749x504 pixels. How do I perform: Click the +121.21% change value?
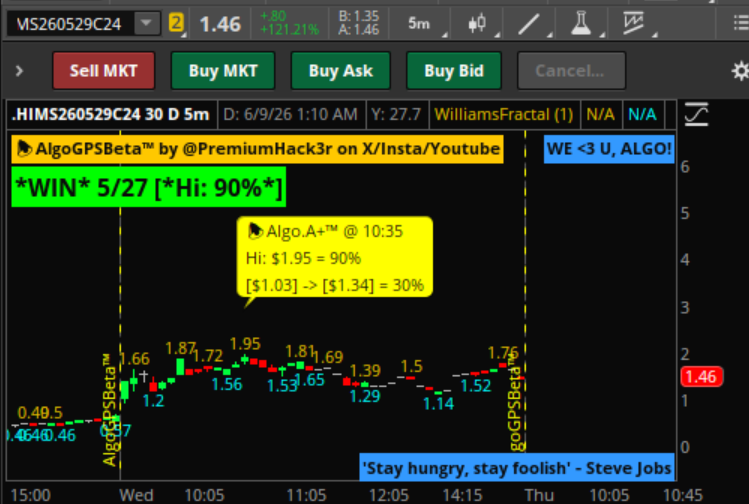tap(289, 30)
